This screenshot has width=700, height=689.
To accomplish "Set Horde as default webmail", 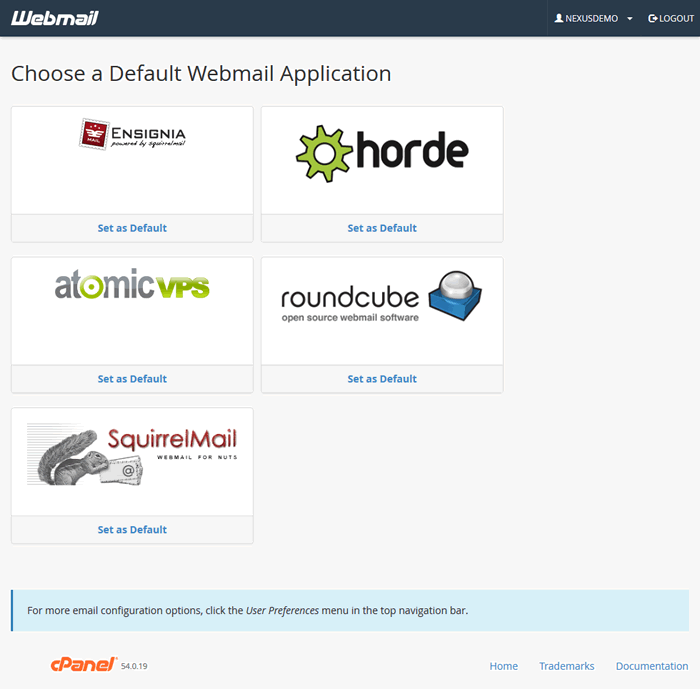I will pos(382,228).
